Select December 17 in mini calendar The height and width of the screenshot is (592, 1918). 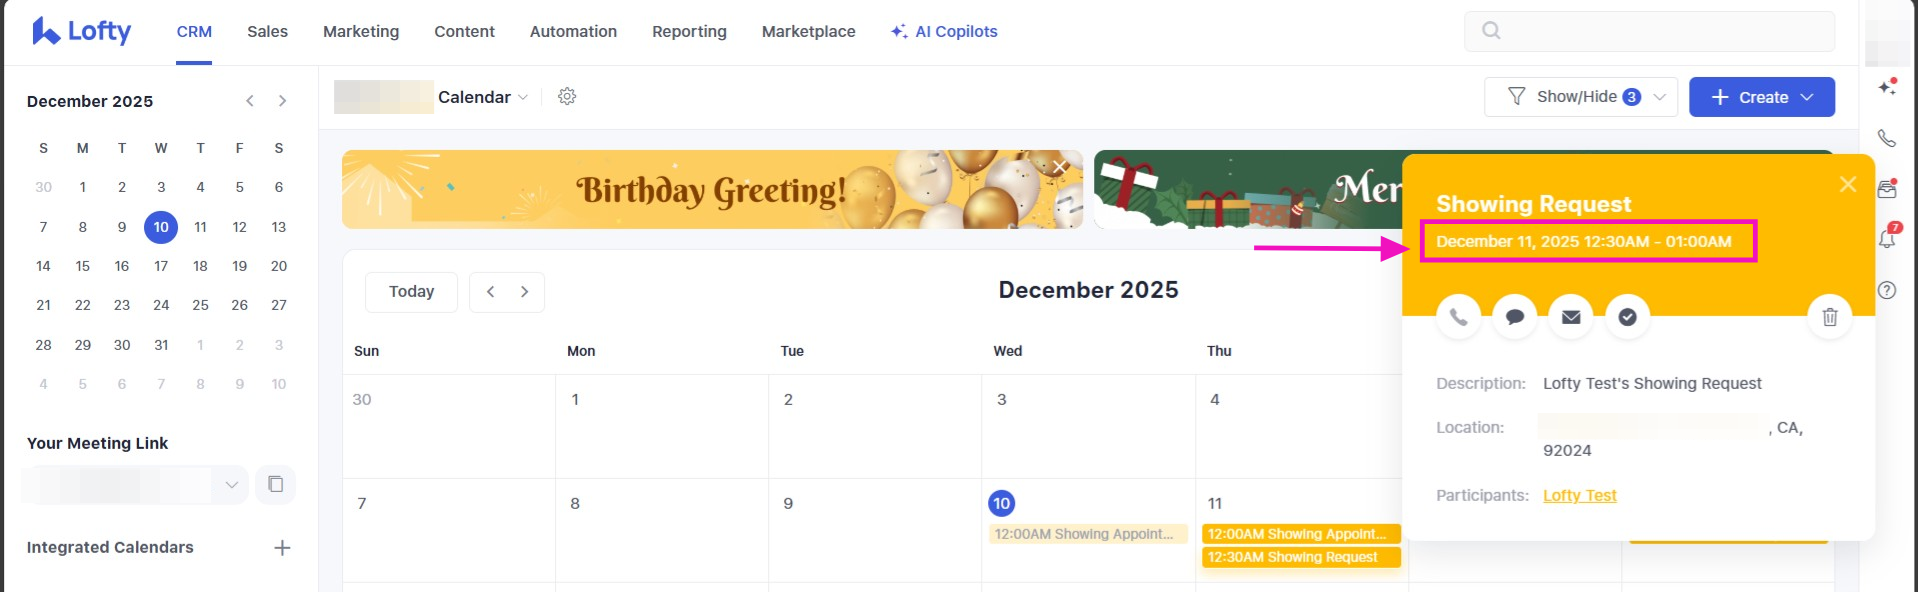(161, 266)
